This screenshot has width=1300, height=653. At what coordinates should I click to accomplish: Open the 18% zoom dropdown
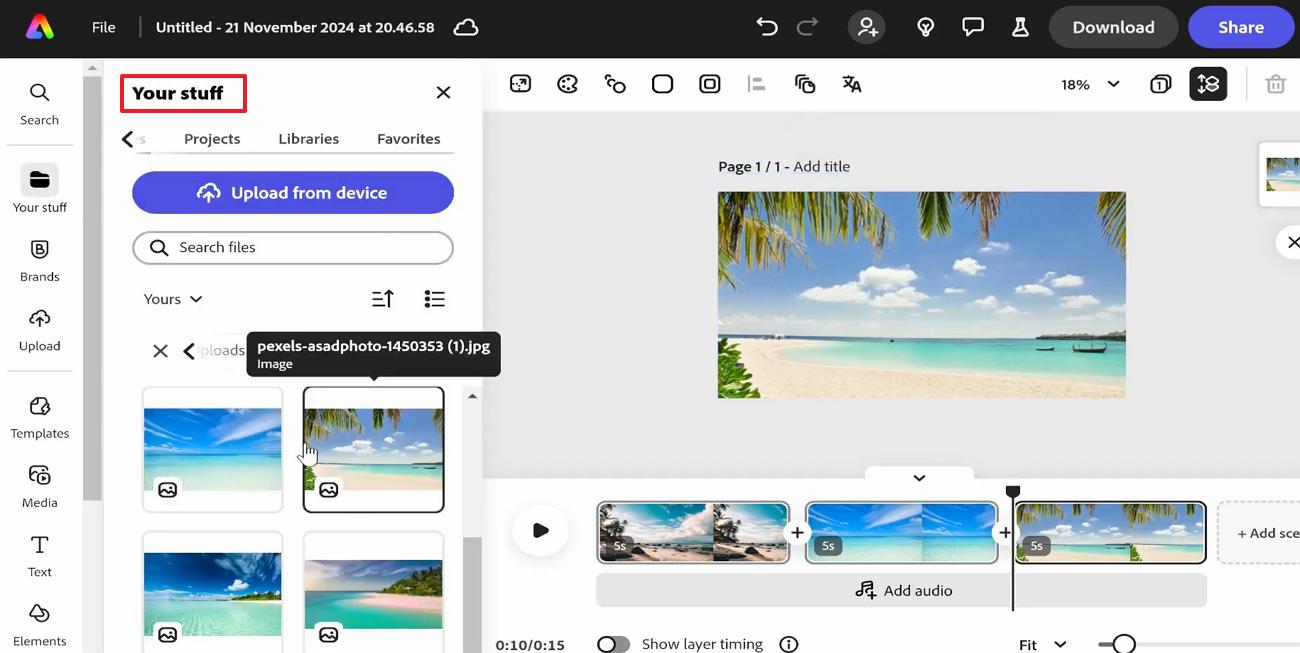[1089, 85]
